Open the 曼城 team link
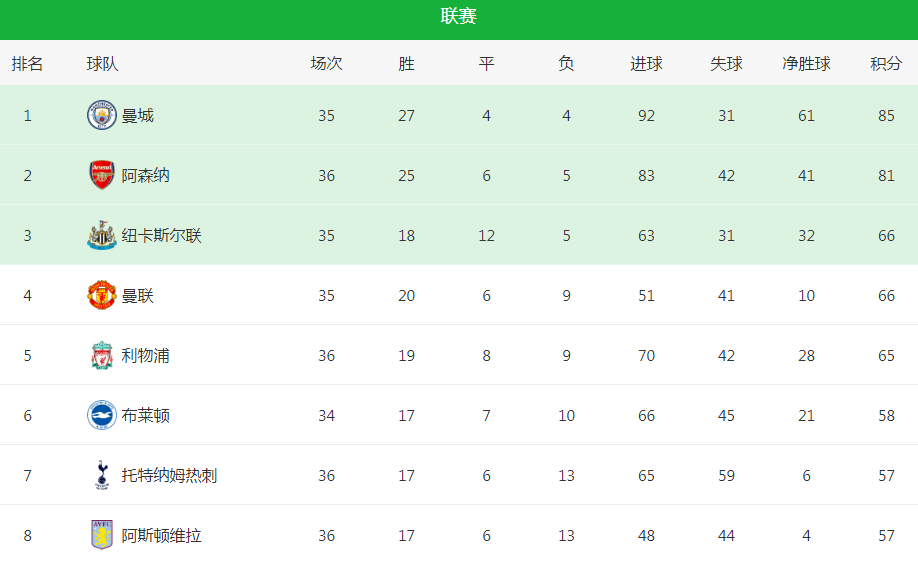The image size is (918, 564). pos(138,115)
